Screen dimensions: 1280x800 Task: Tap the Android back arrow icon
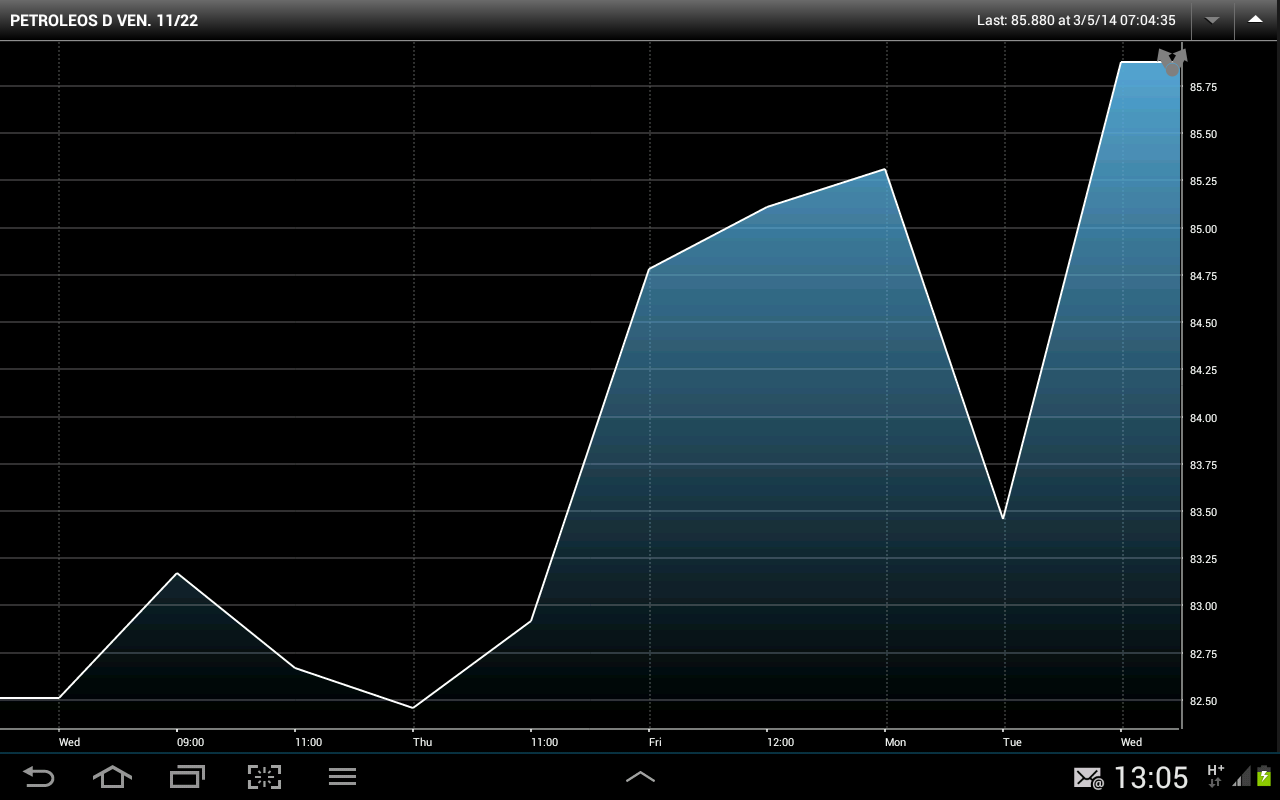[39, 776]
